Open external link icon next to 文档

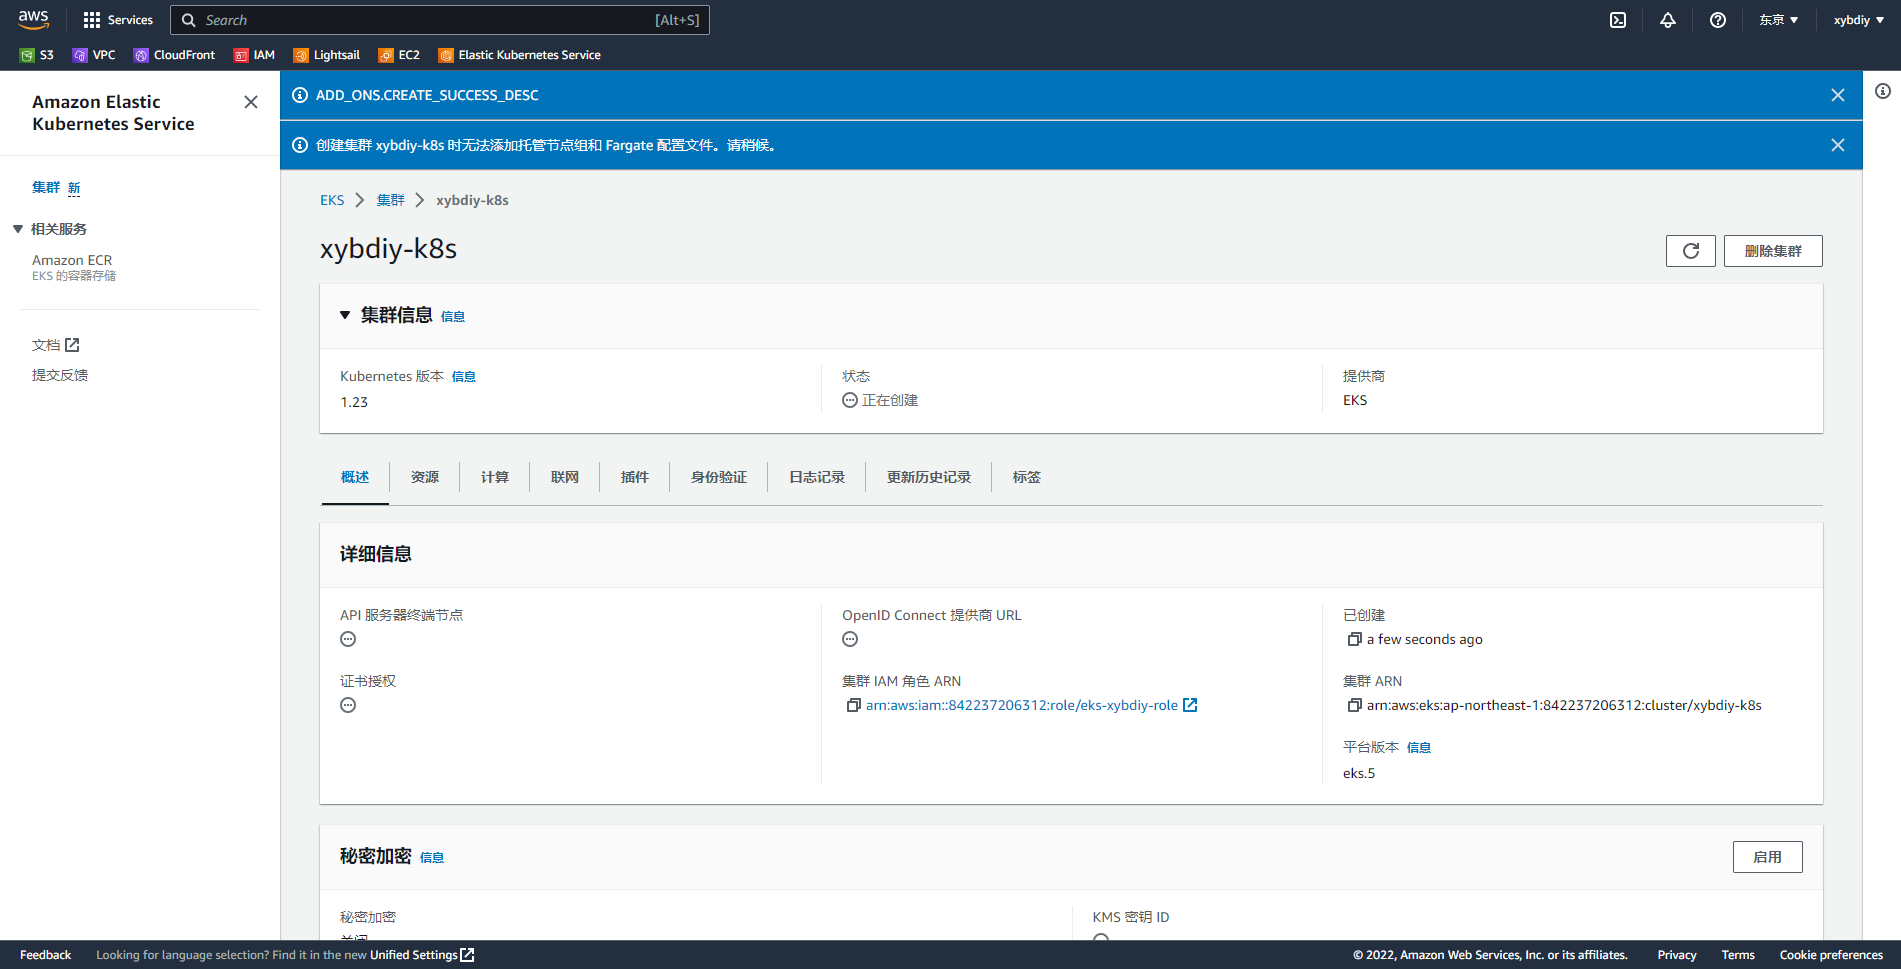(72, 345)
